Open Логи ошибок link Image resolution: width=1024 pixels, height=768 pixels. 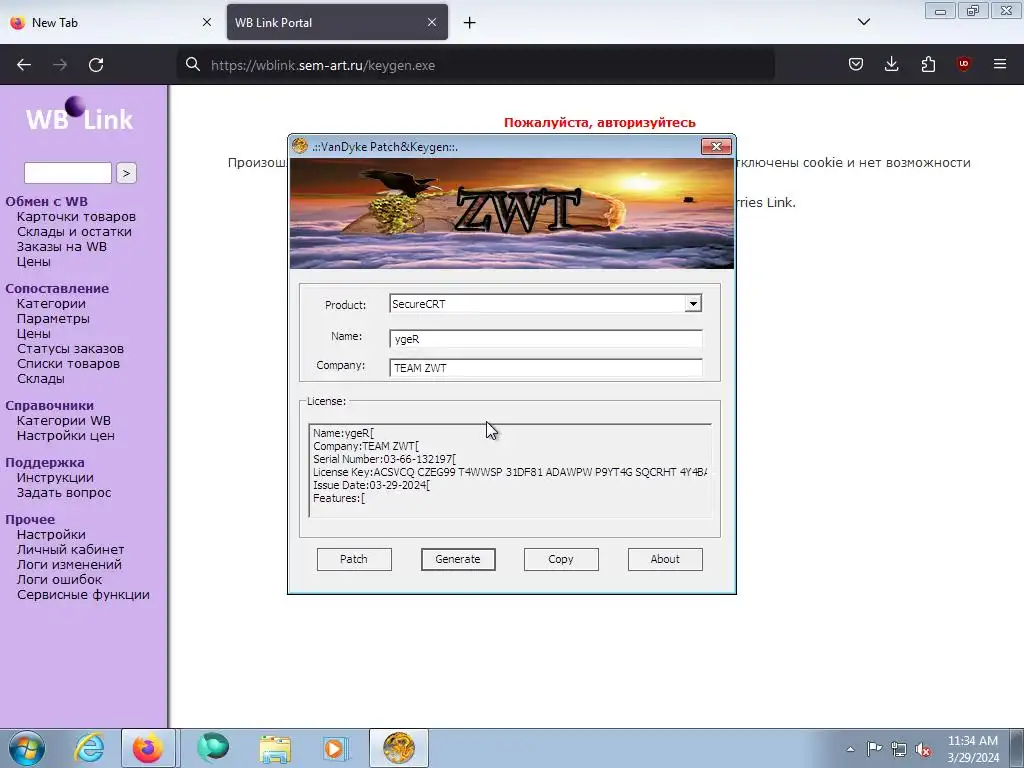coord(59,580)
